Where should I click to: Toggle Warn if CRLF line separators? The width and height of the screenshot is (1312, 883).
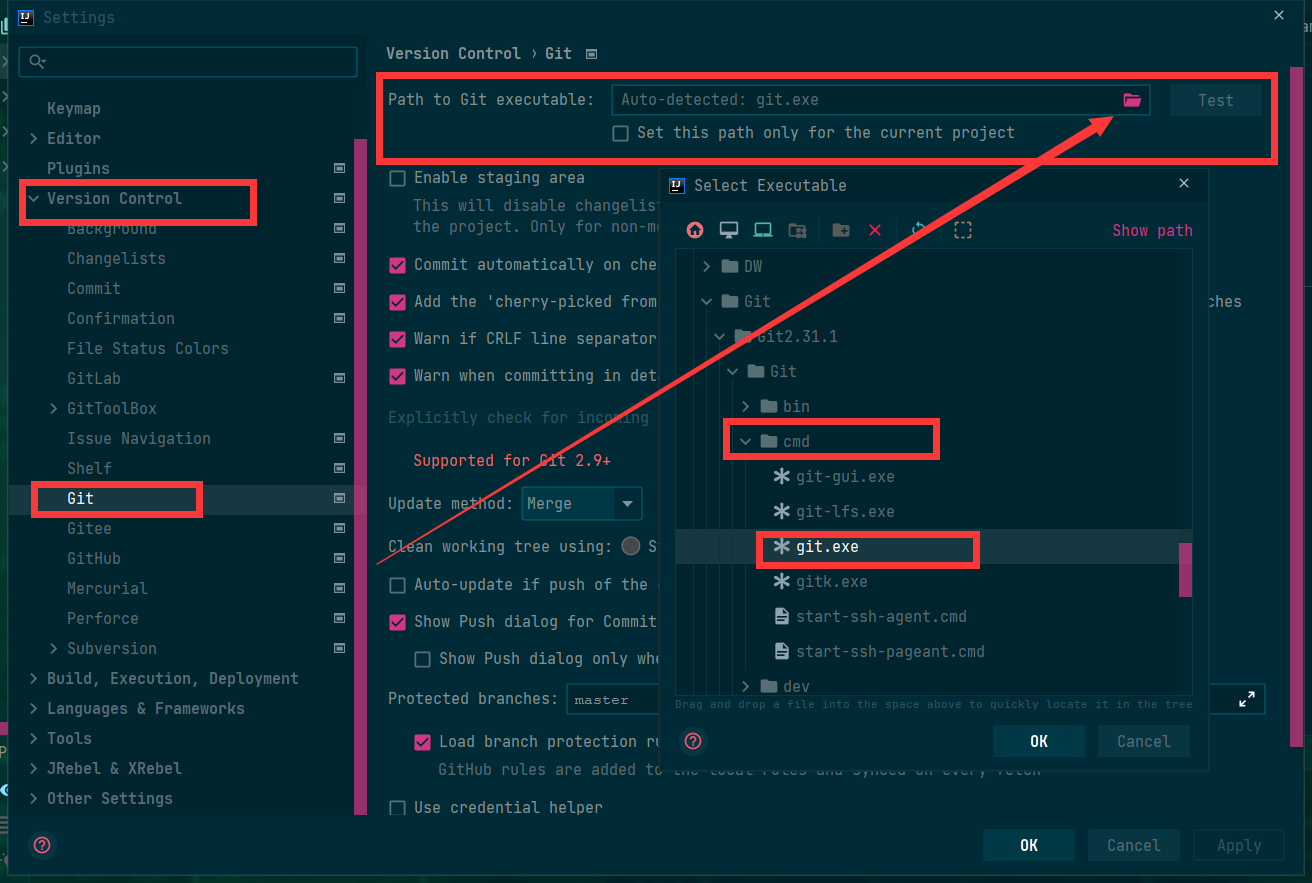point(397,339)
